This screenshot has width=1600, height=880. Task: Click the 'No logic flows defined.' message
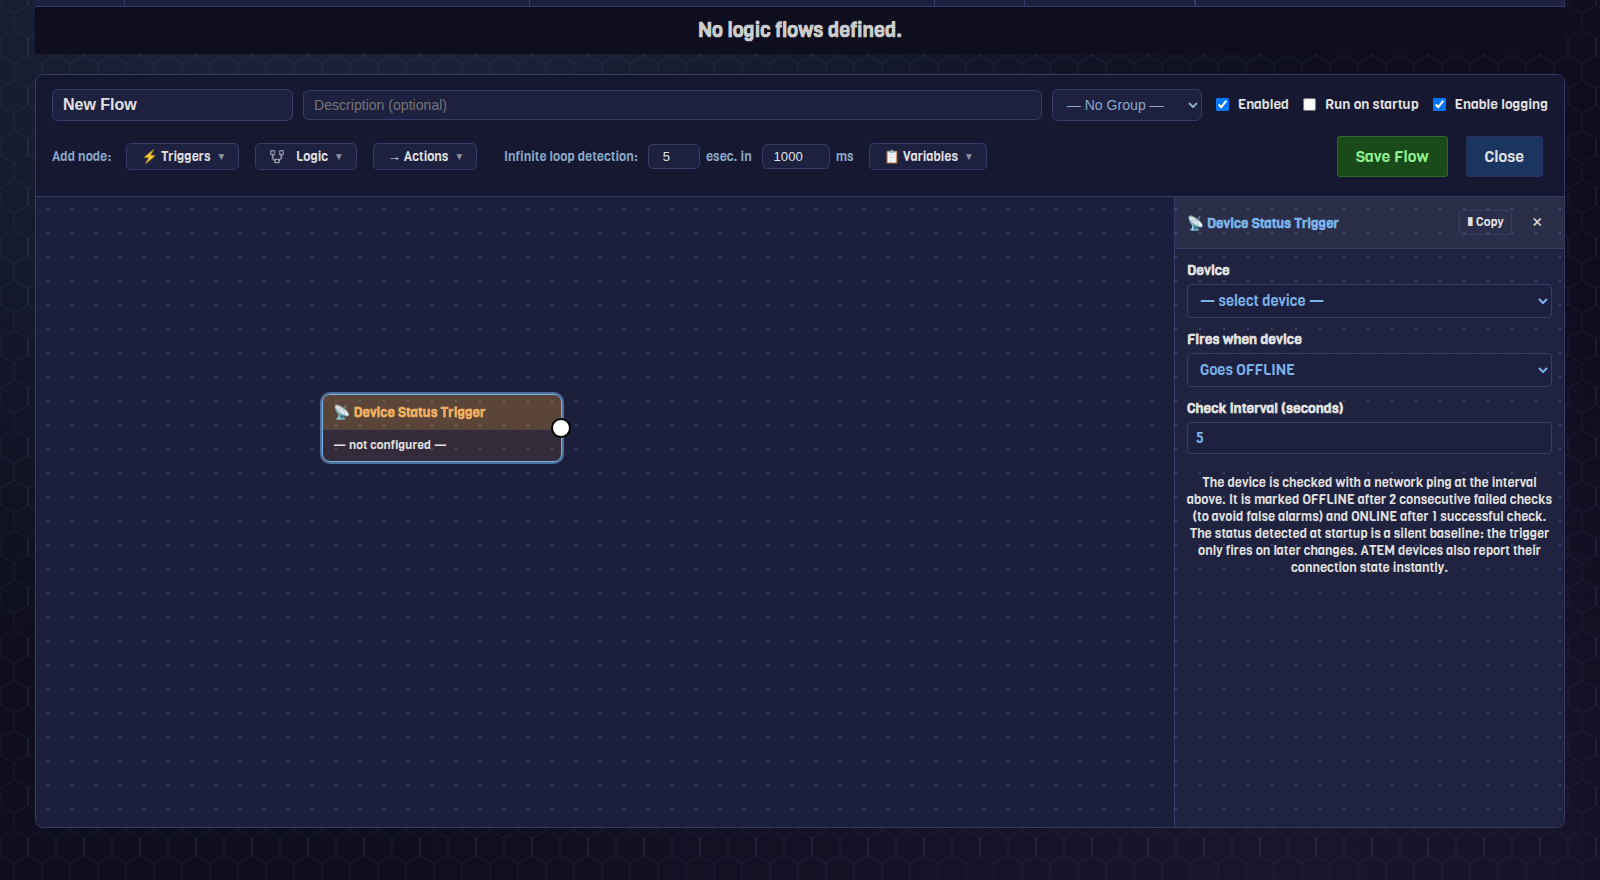tap(800, 30)
